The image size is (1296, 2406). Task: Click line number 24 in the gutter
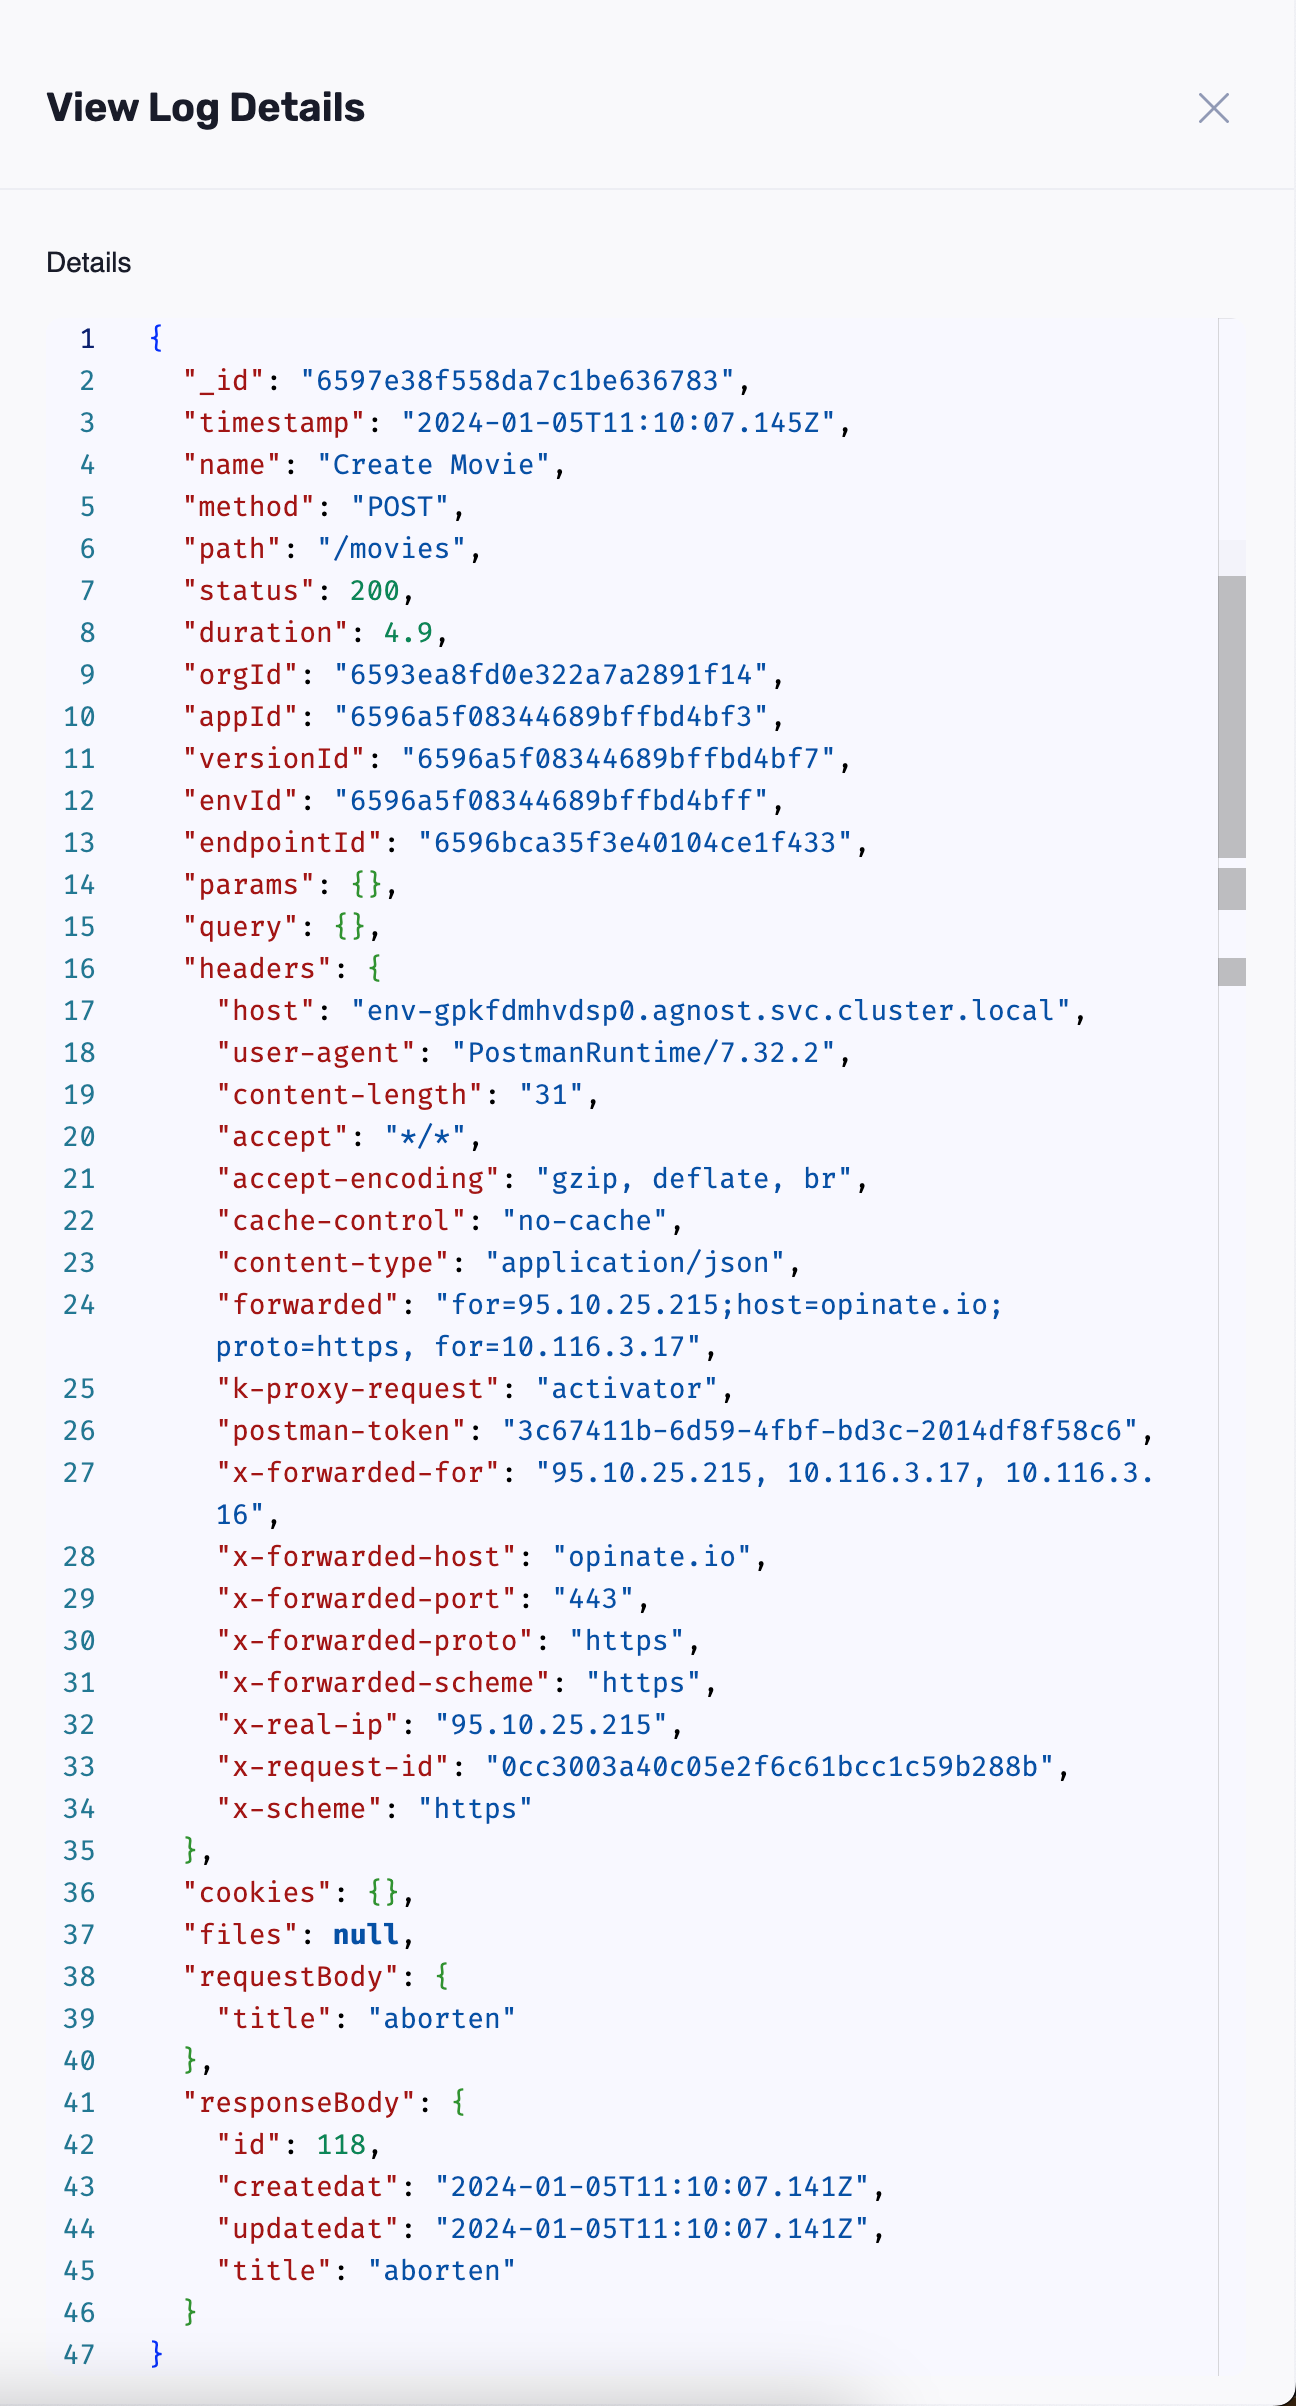tap(79, 1305)
